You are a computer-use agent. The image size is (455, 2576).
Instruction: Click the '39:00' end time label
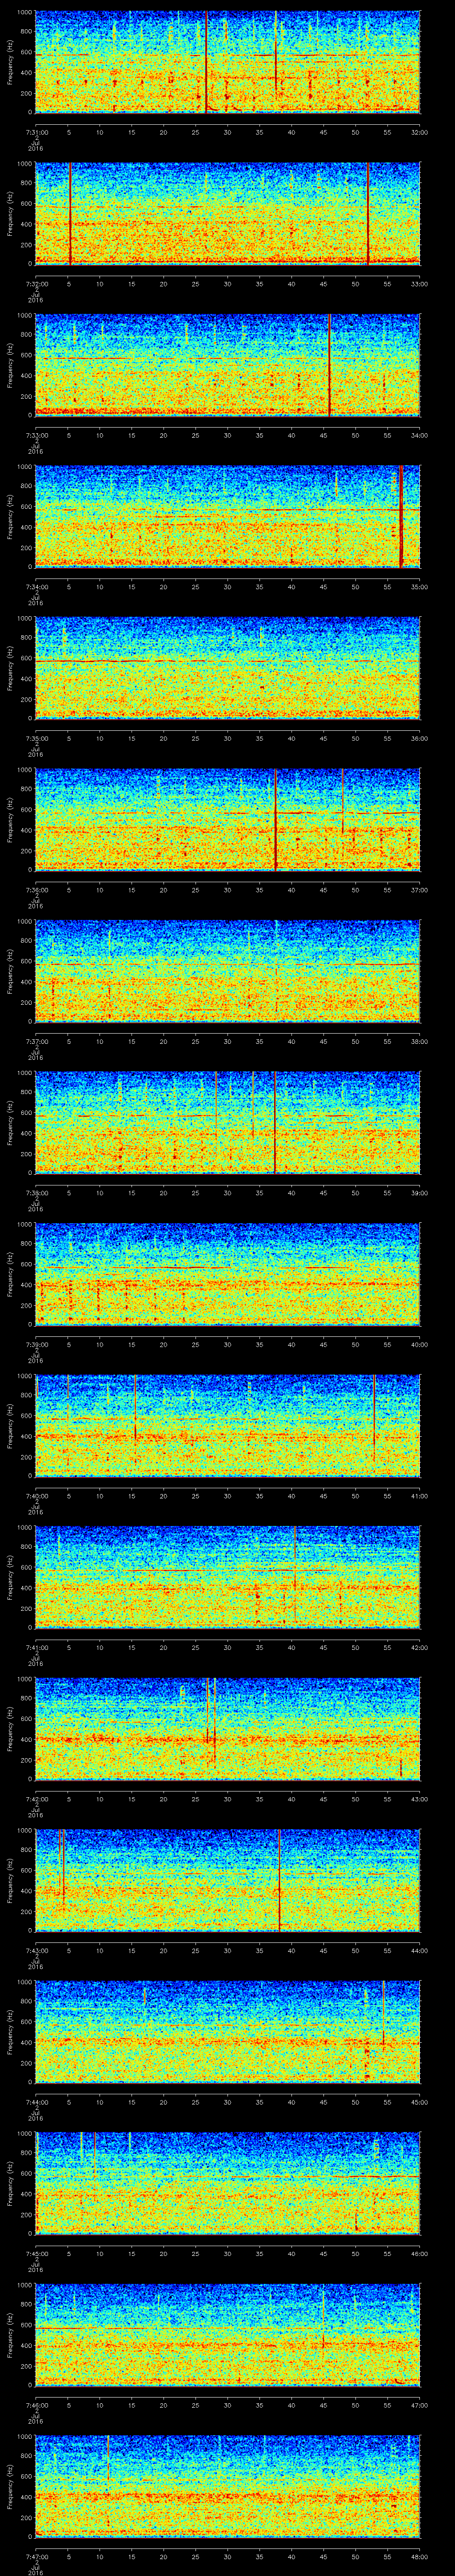(419, 1194)
